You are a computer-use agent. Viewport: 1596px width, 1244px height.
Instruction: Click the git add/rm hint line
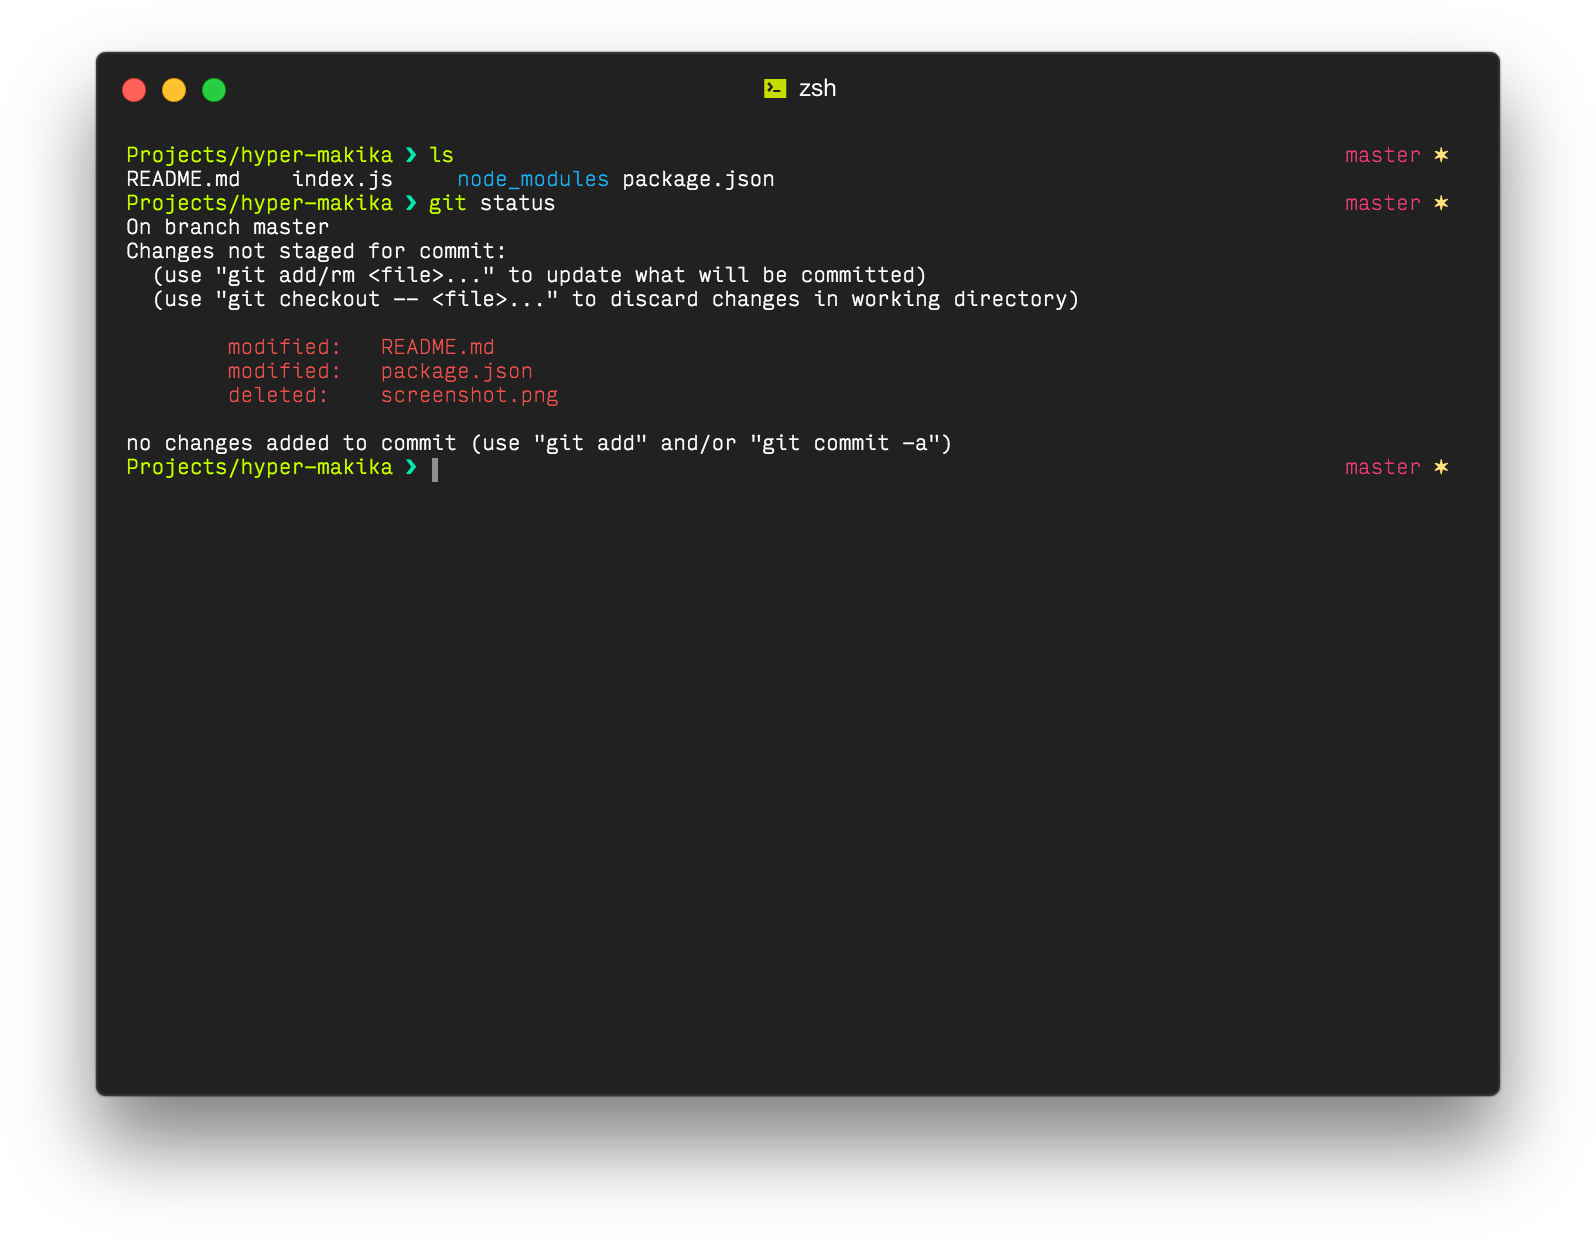540,275
